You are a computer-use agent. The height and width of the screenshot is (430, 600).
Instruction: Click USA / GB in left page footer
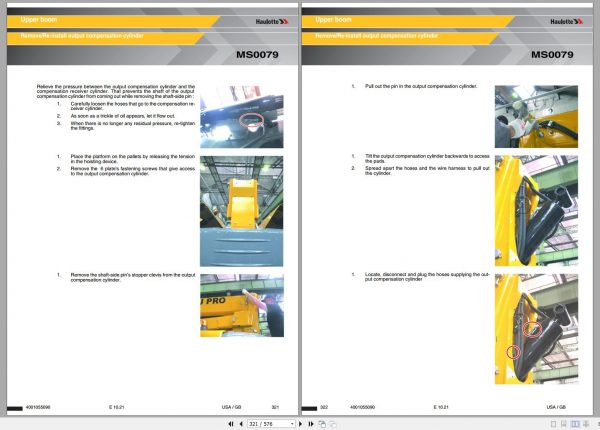[232, 407]
